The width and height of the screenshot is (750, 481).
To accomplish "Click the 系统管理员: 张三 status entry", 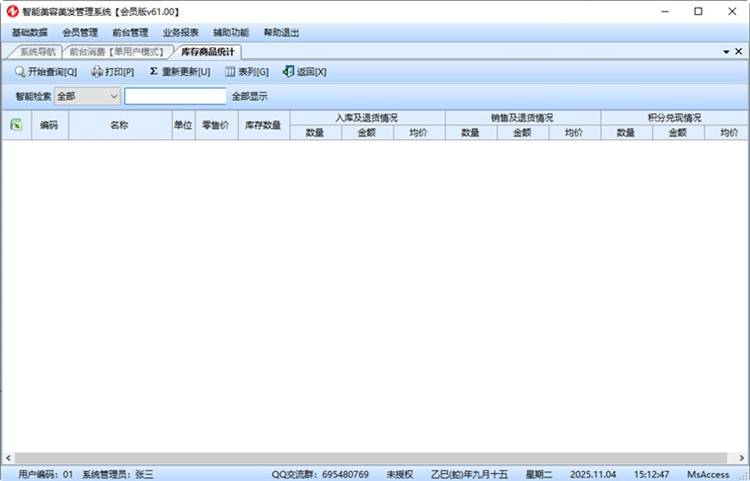I will [118, 474].
